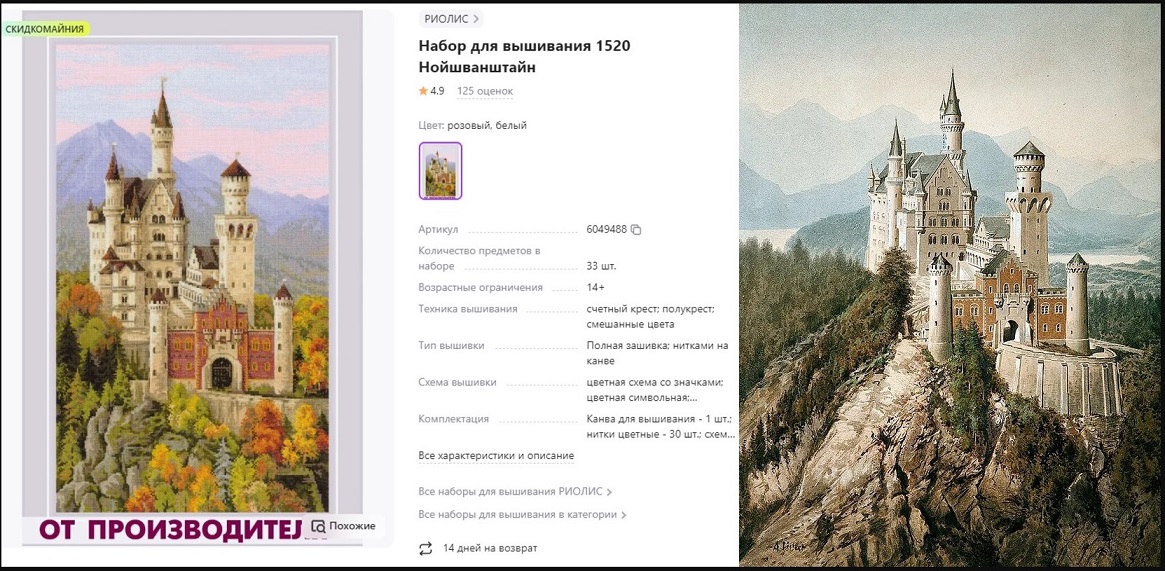Open Все характеристики и описание
This screenshot has width=1165, height=571.
point(496,455)
